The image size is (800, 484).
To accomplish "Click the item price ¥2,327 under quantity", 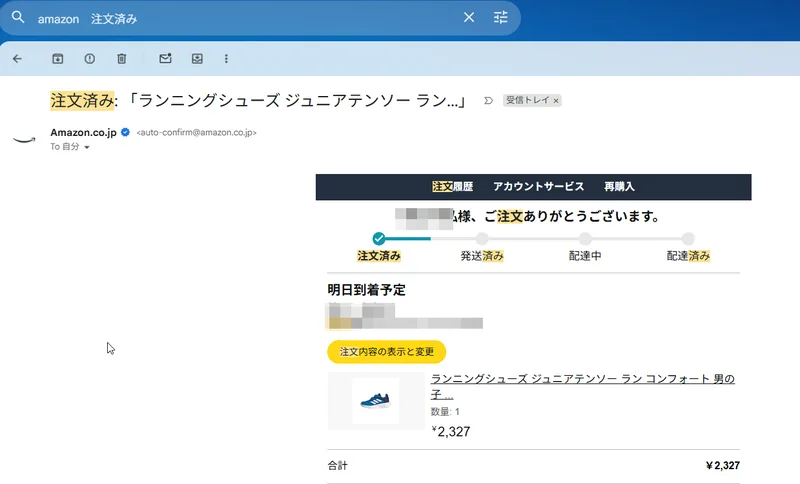I will [x=451, y=431].
